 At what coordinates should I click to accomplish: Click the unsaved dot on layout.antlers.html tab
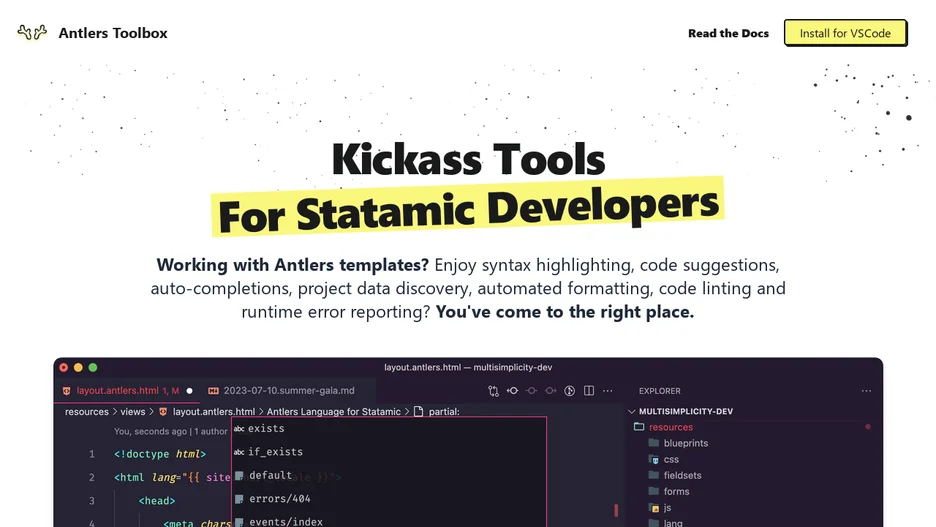tap(190, 391)
